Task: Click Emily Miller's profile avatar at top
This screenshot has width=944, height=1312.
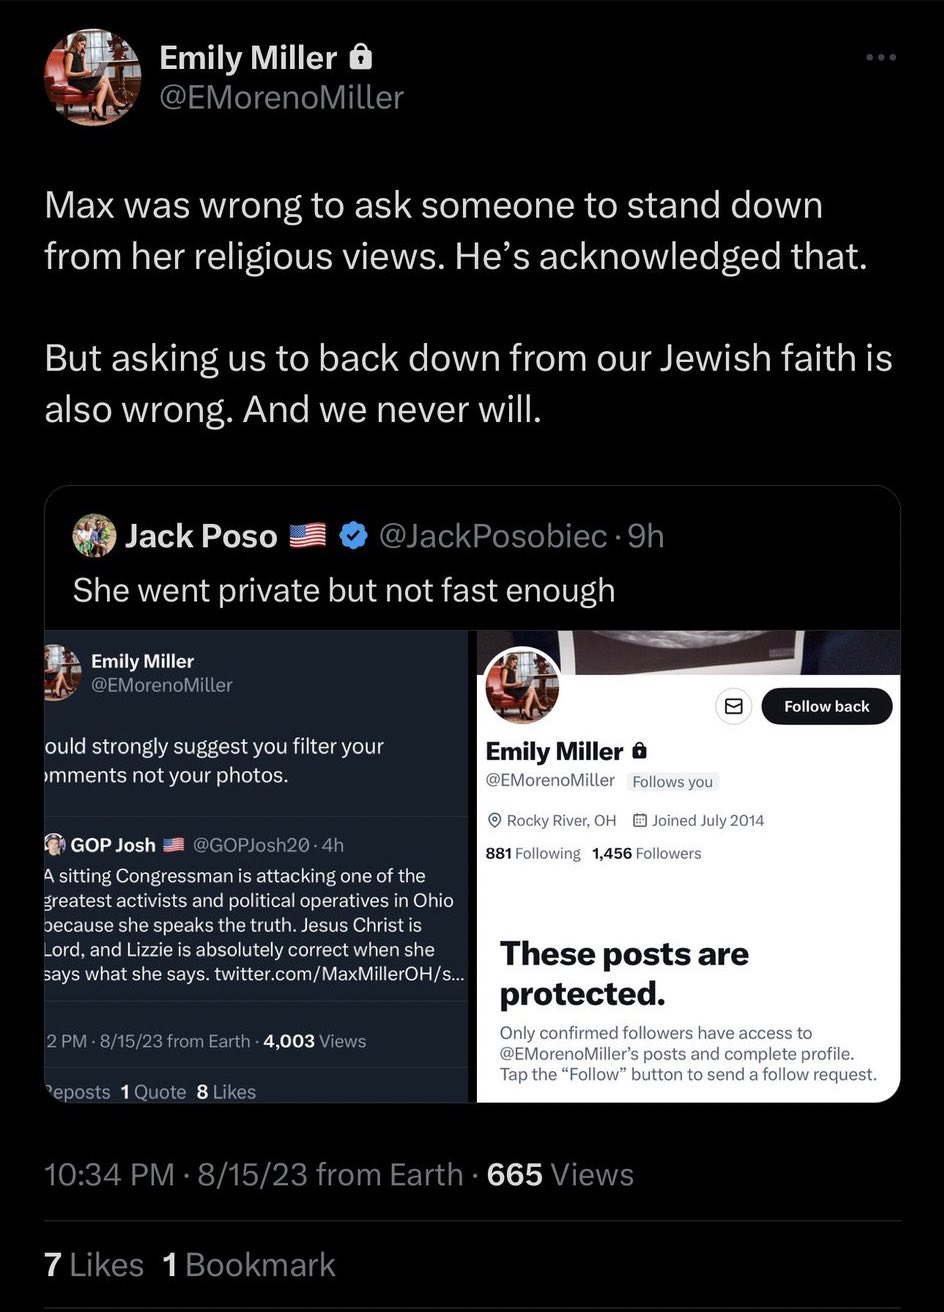Action: tap(93, 77)
